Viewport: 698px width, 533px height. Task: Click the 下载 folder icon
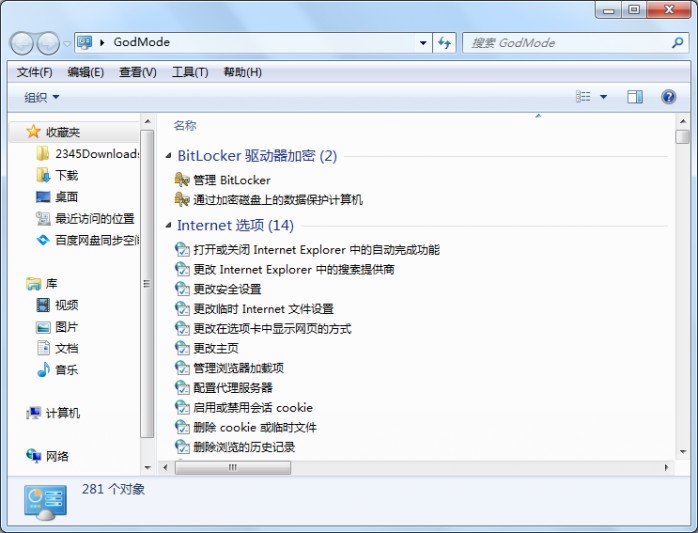[x=43, y=175]
